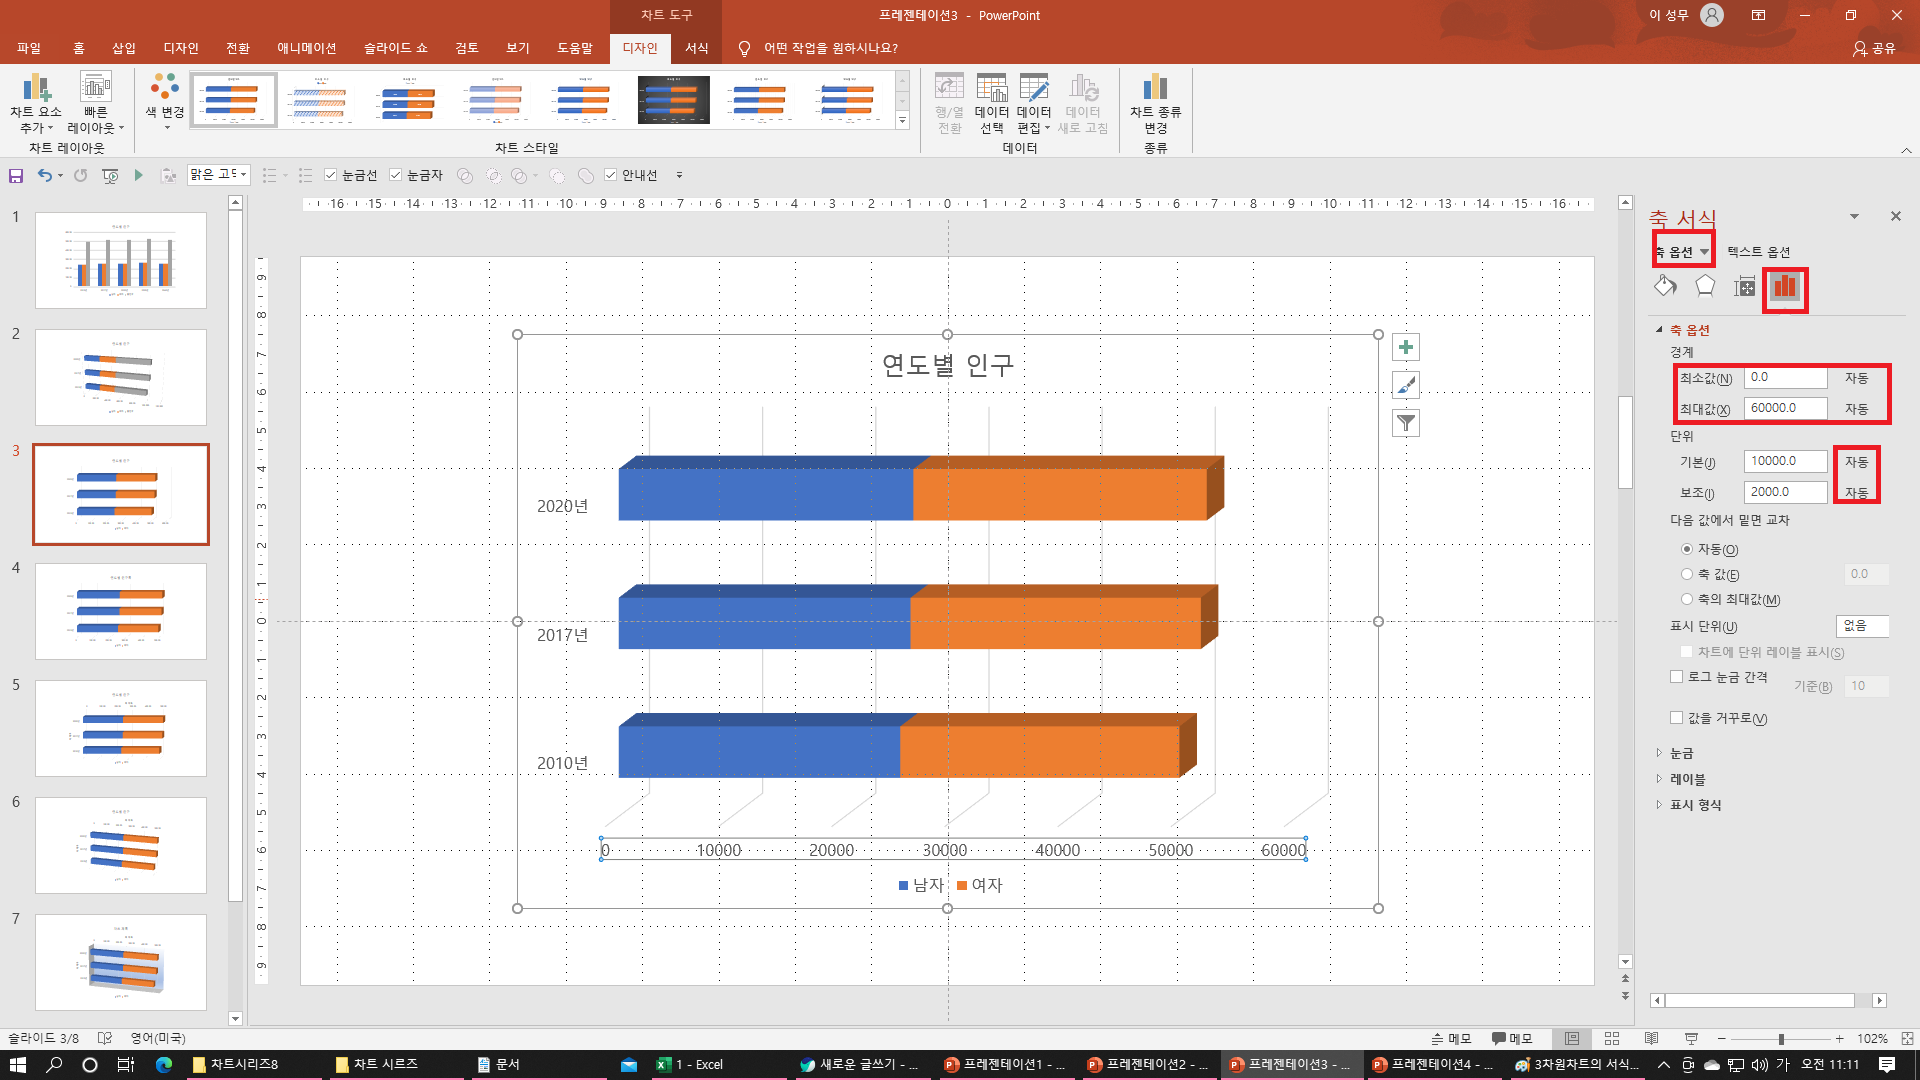1920x1080 pixels.
Task: Select the Effects pentagon icon
Action: (x=1705, y=286)
